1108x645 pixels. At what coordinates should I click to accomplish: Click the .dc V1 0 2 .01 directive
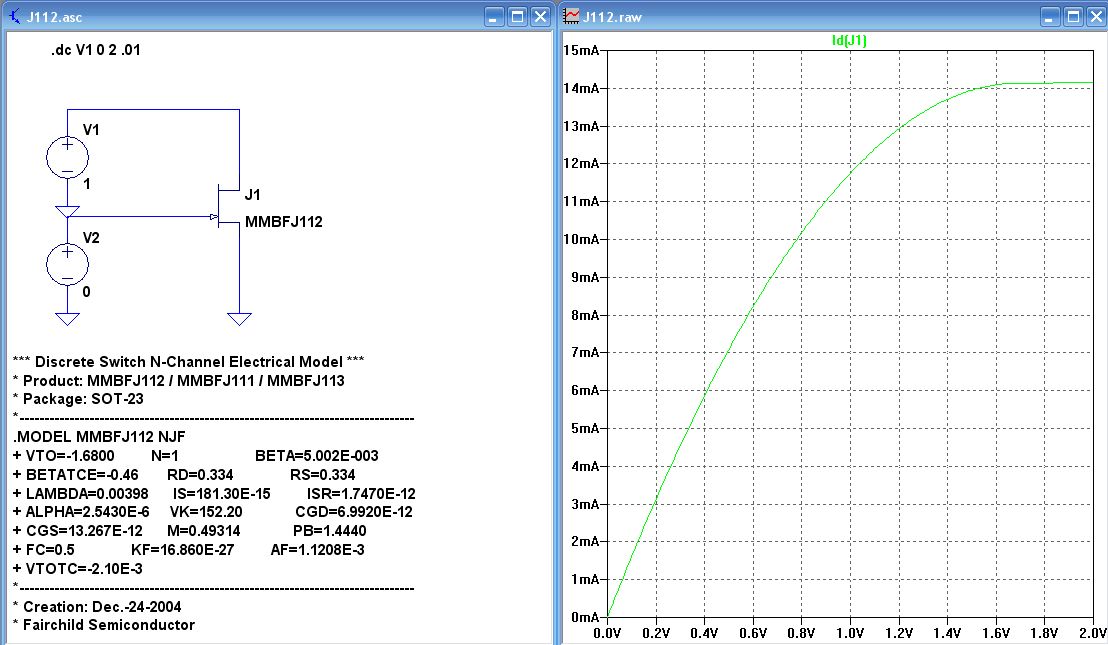click(x=95, y=50)
